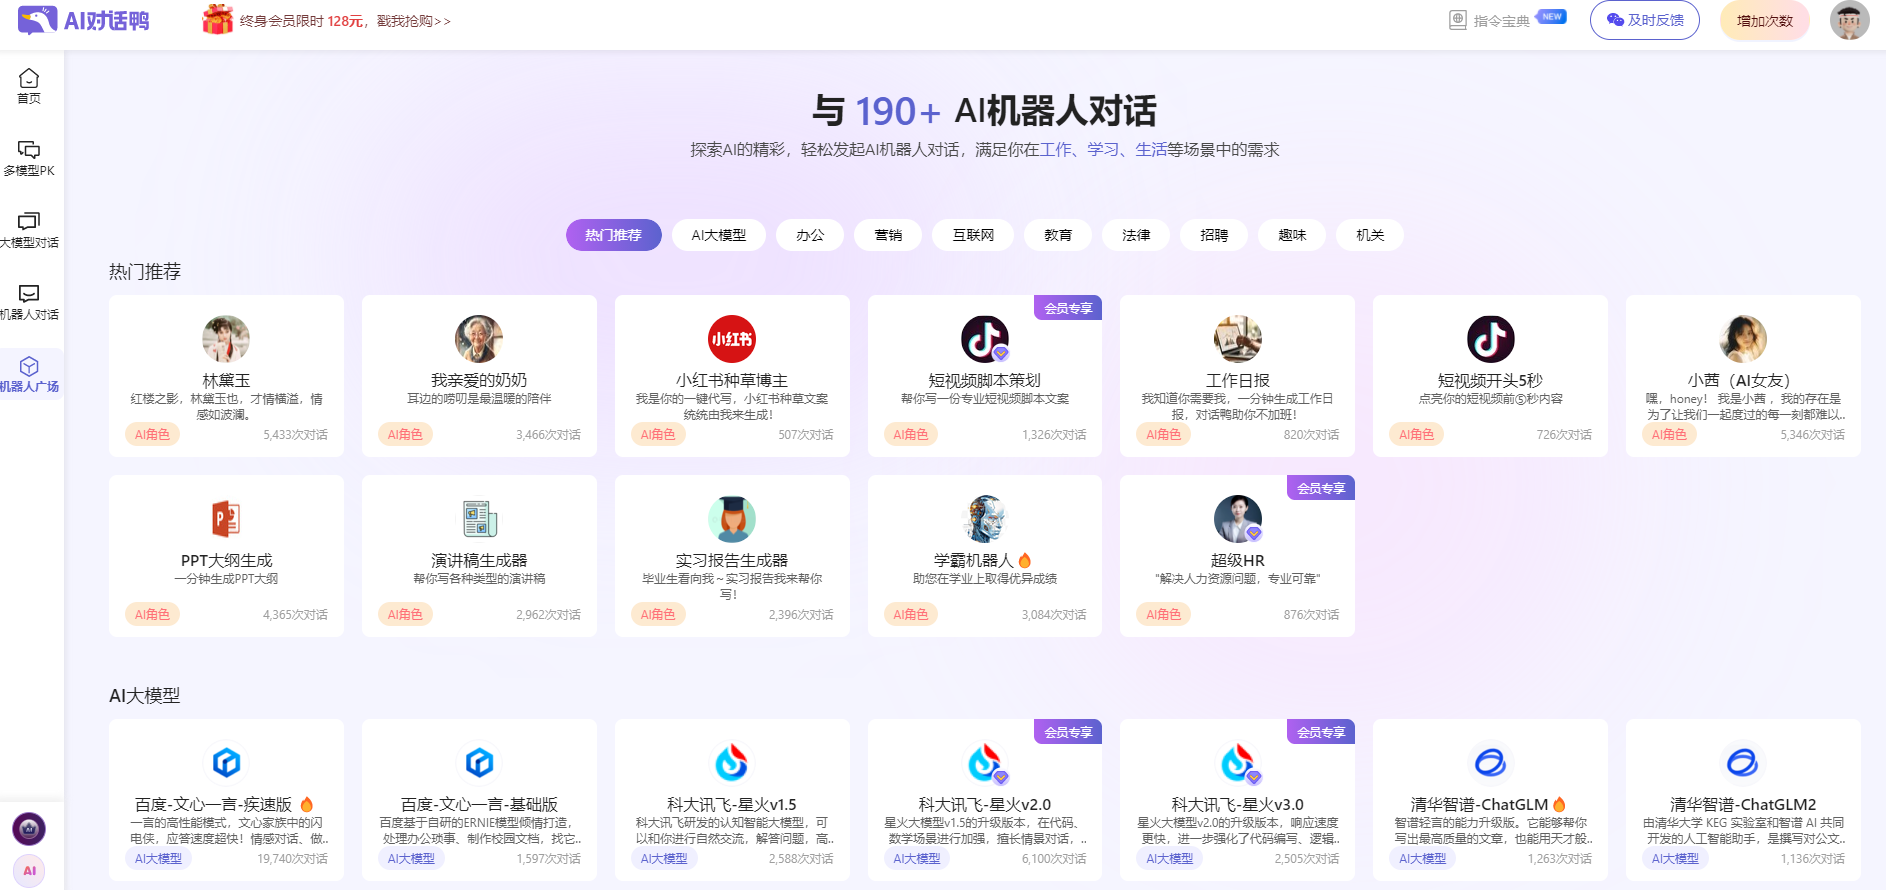Click the graduate icon of 实习报告生成器
The image size is (1886, 890).
click(x=732, y=519)
